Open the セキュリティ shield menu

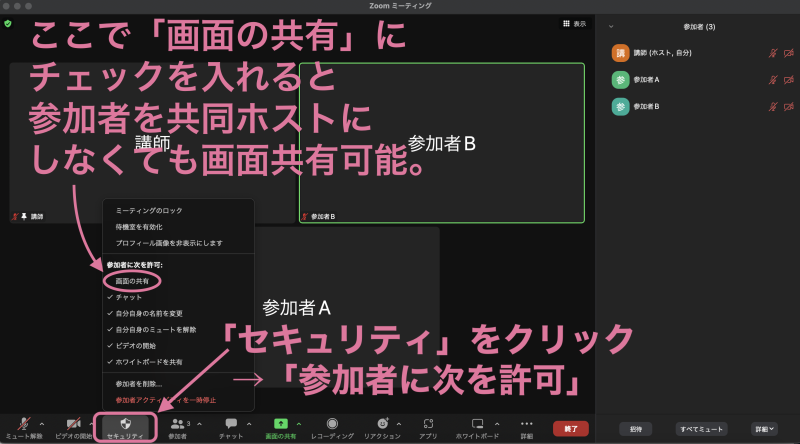coord(126,428)
